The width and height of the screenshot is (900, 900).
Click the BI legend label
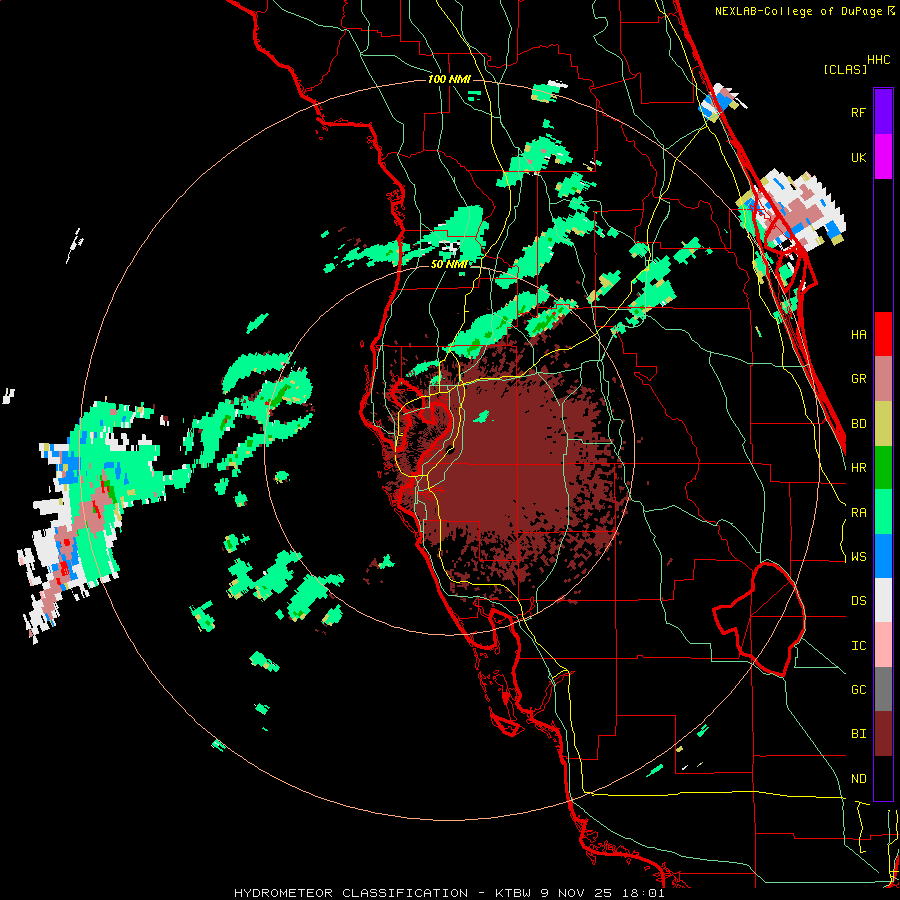click(858, 734)
